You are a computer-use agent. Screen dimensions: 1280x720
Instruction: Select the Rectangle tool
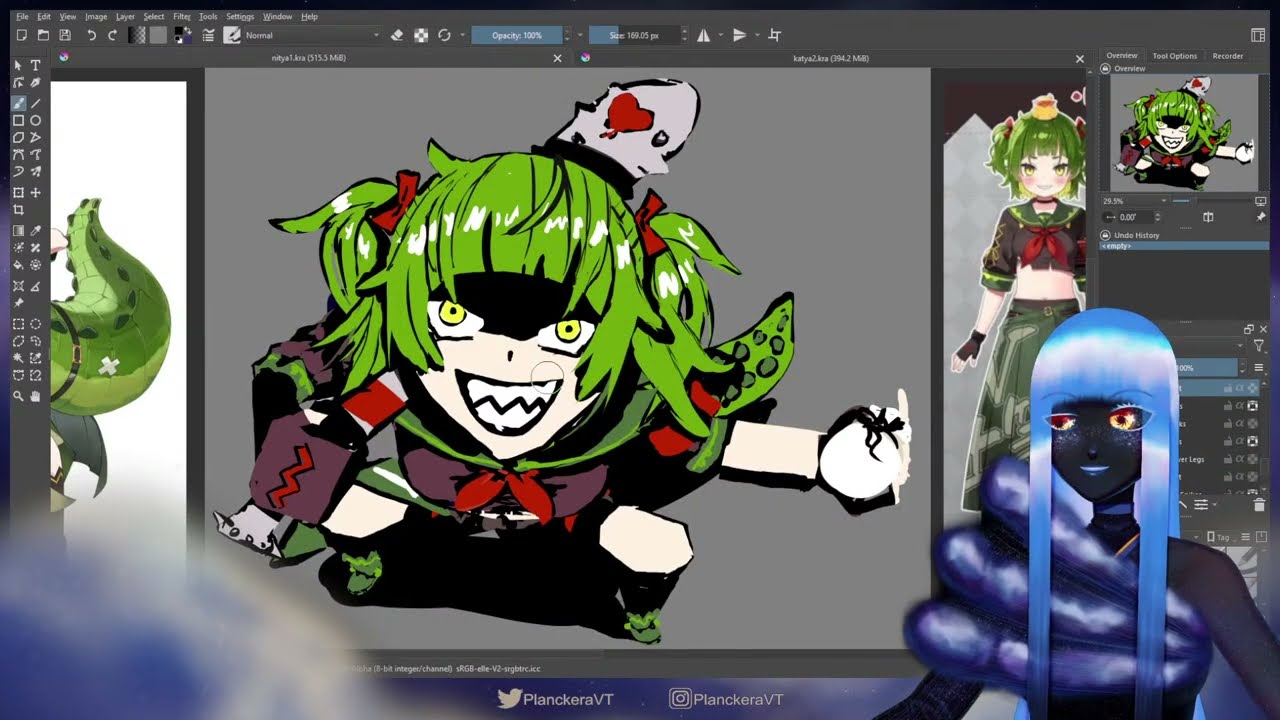pyautogui.click(x=18, y=120)
